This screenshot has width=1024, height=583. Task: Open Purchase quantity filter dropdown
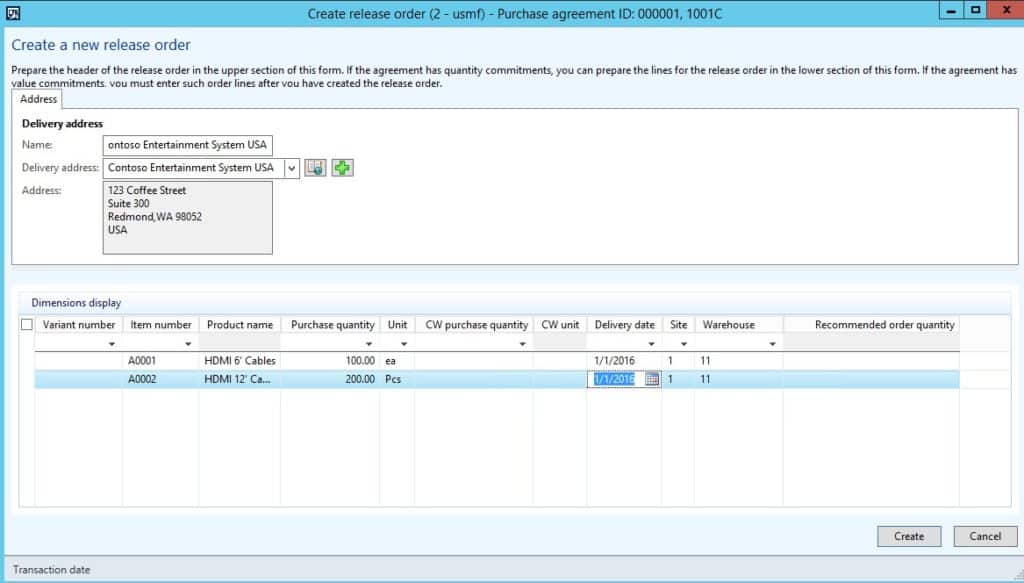tap(369, 343)
